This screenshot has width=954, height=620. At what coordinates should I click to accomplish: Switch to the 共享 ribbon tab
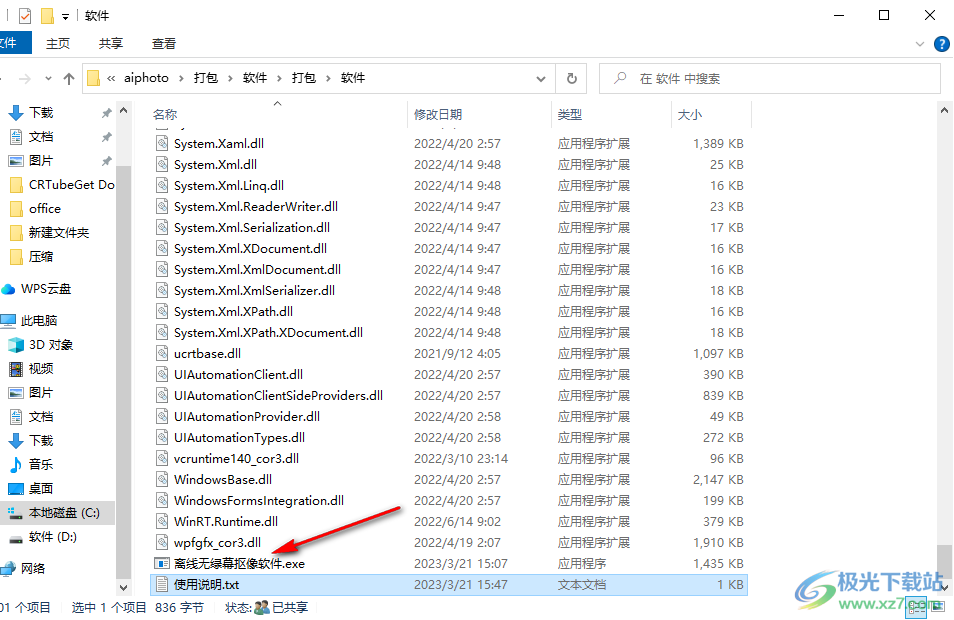[110, 43]
